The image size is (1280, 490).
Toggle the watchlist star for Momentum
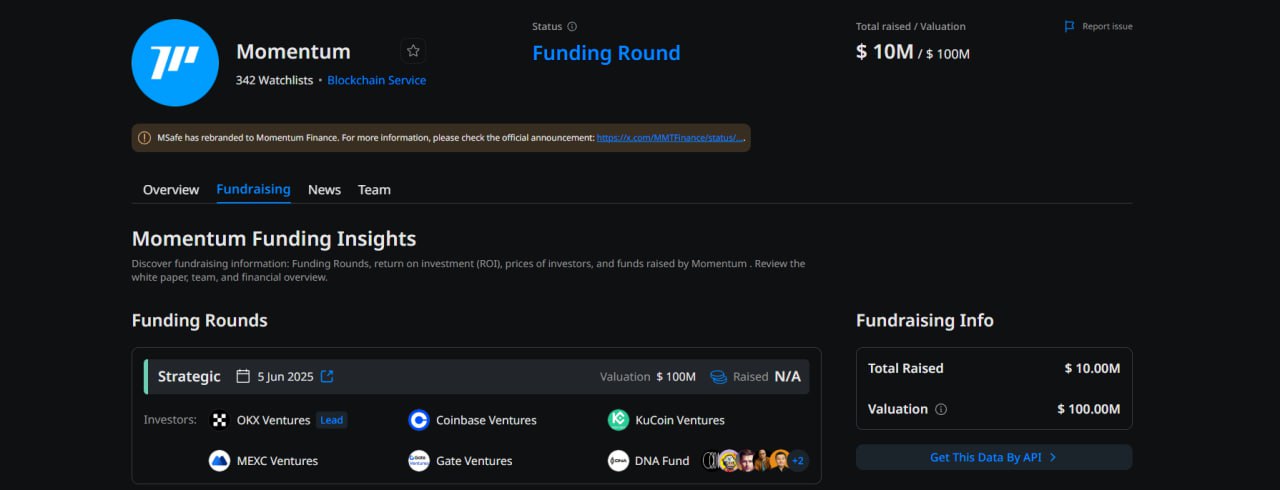tap(413, 51)
